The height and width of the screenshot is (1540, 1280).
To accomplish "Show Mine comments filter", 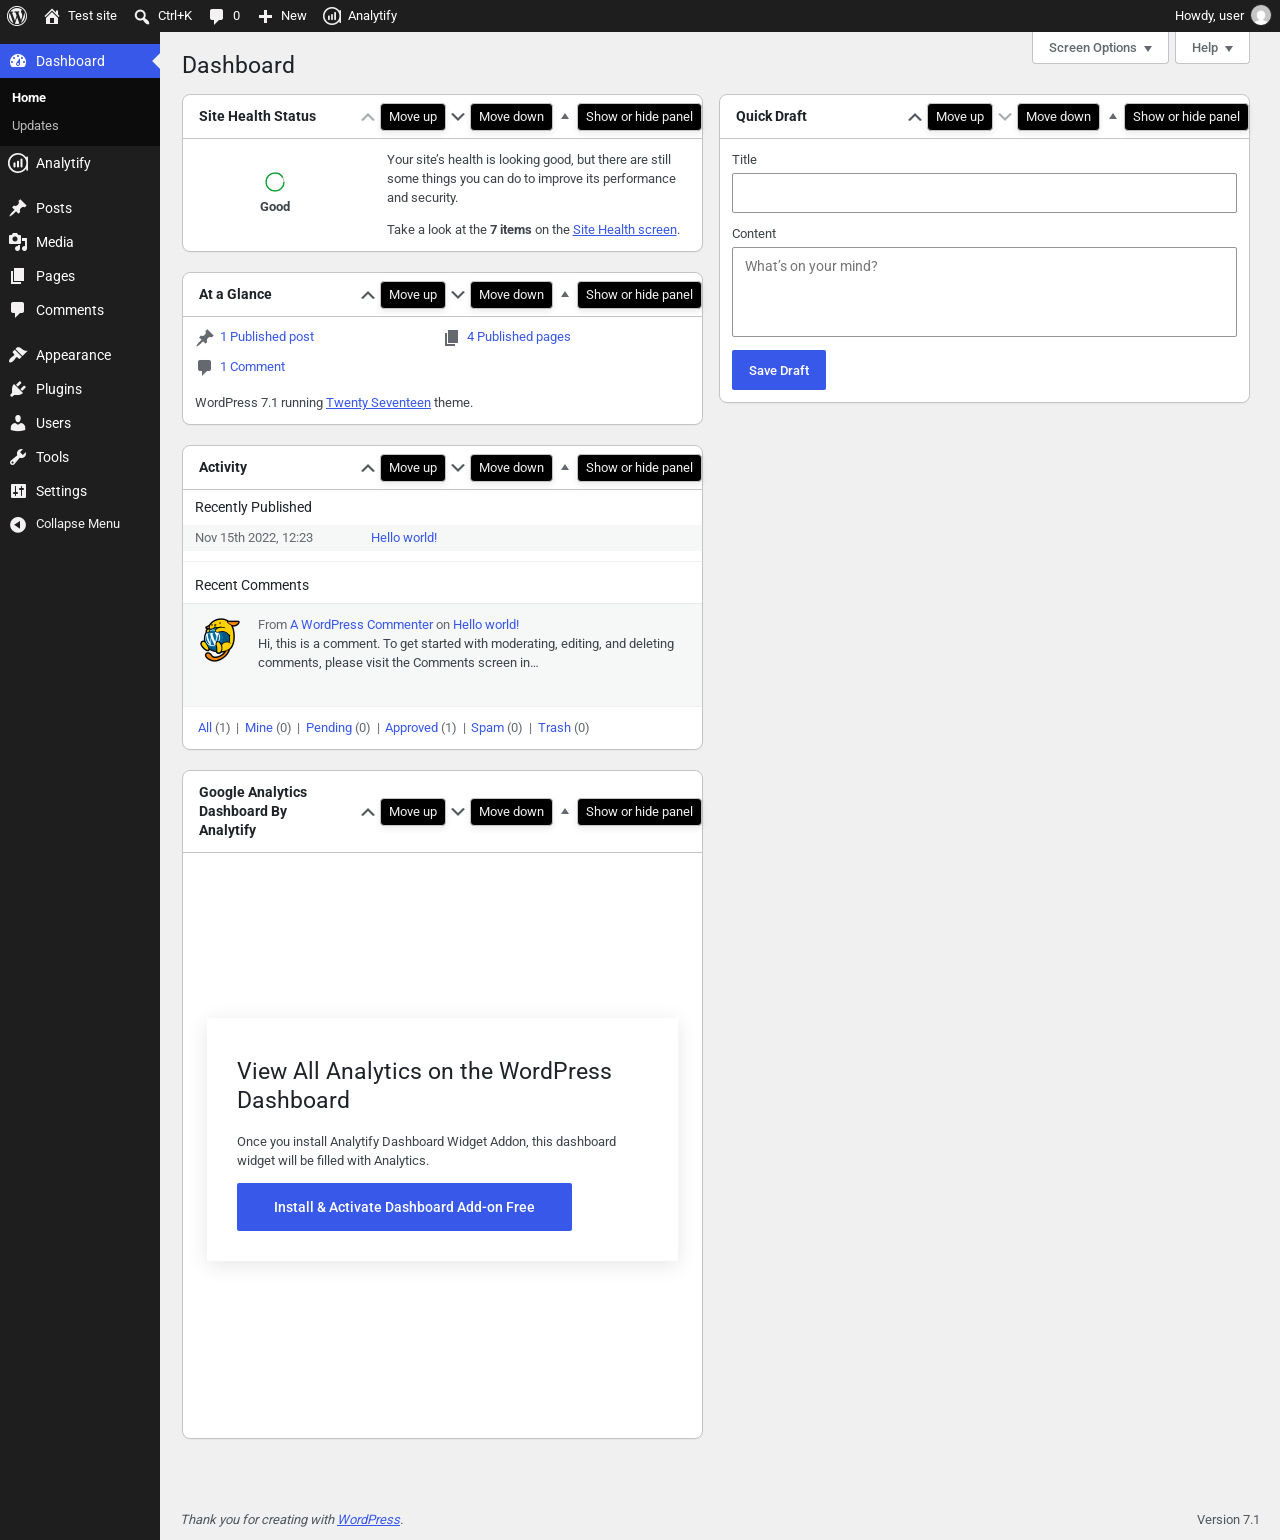I will click(x=259, y=728).
